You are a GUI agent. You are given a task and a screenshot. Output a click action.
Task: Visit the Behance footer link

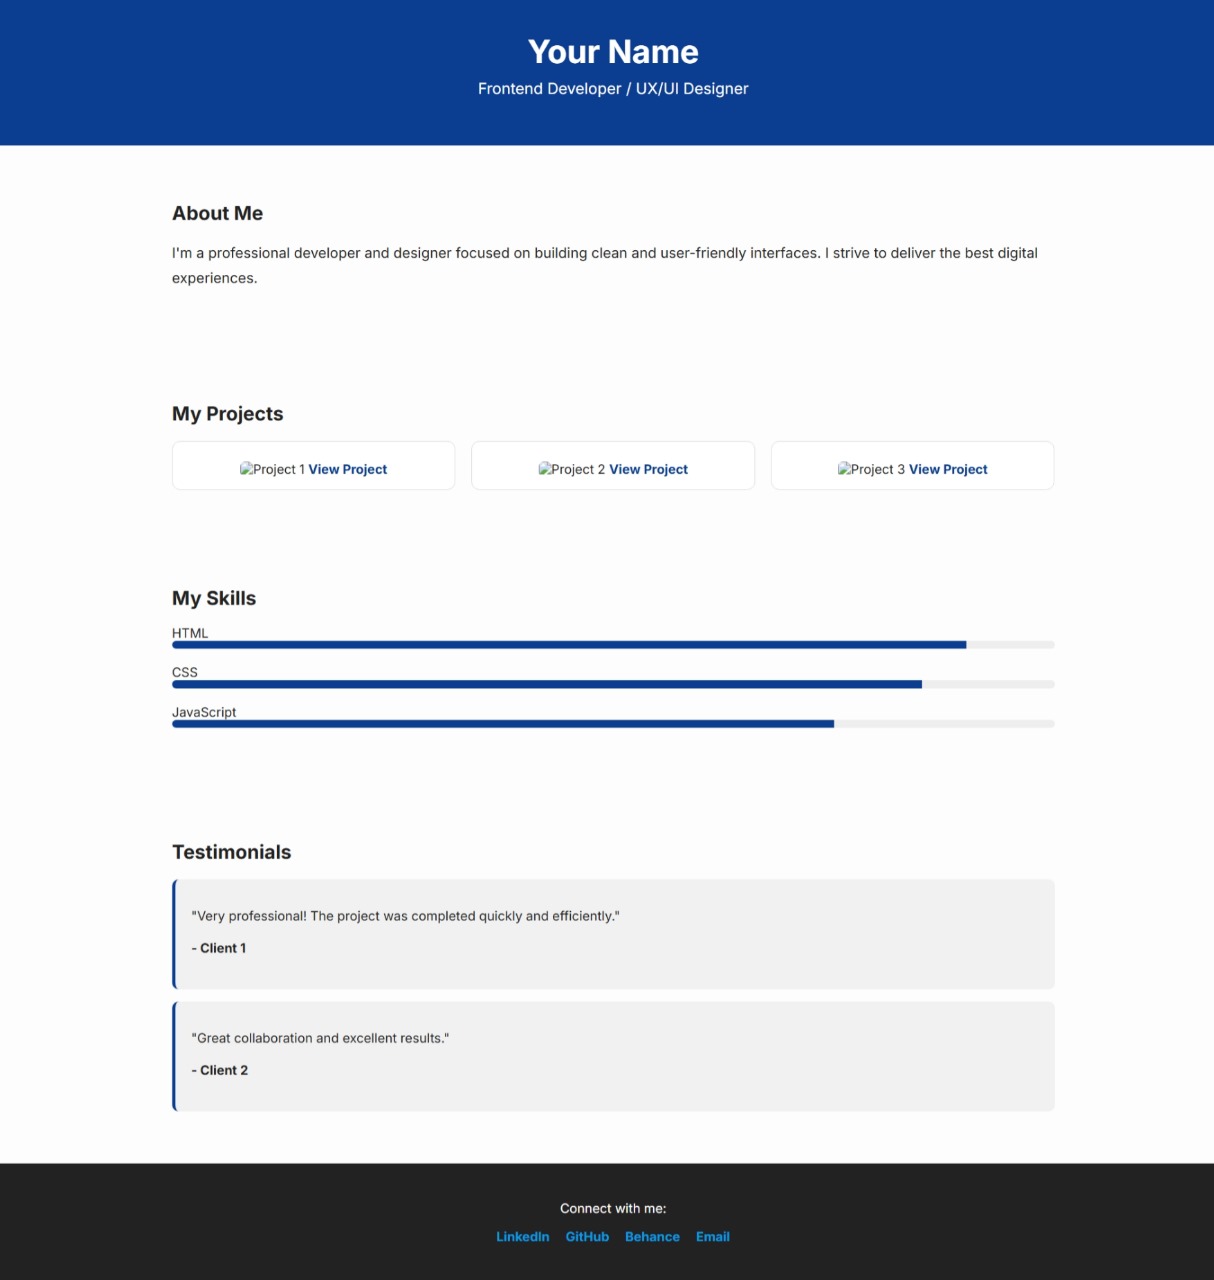coord(652,1237)
